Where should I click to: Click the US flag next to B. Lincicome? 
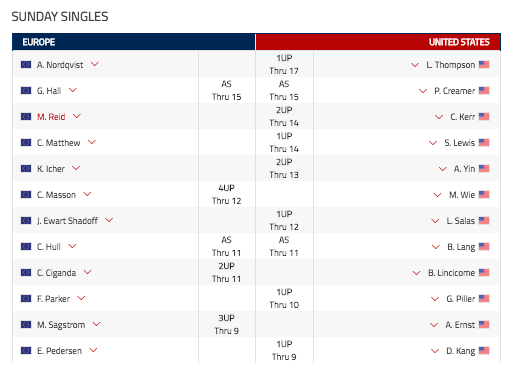point(484,272)
